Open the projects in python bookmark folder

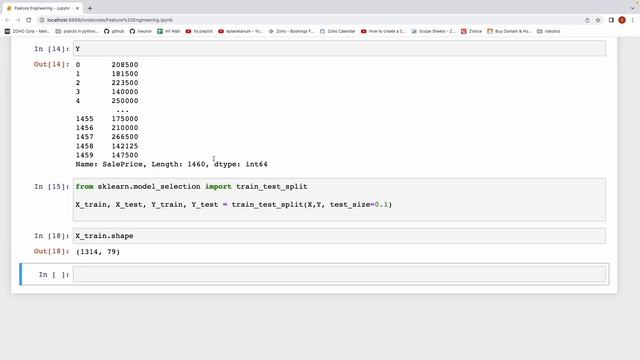[x=77, y=31]
